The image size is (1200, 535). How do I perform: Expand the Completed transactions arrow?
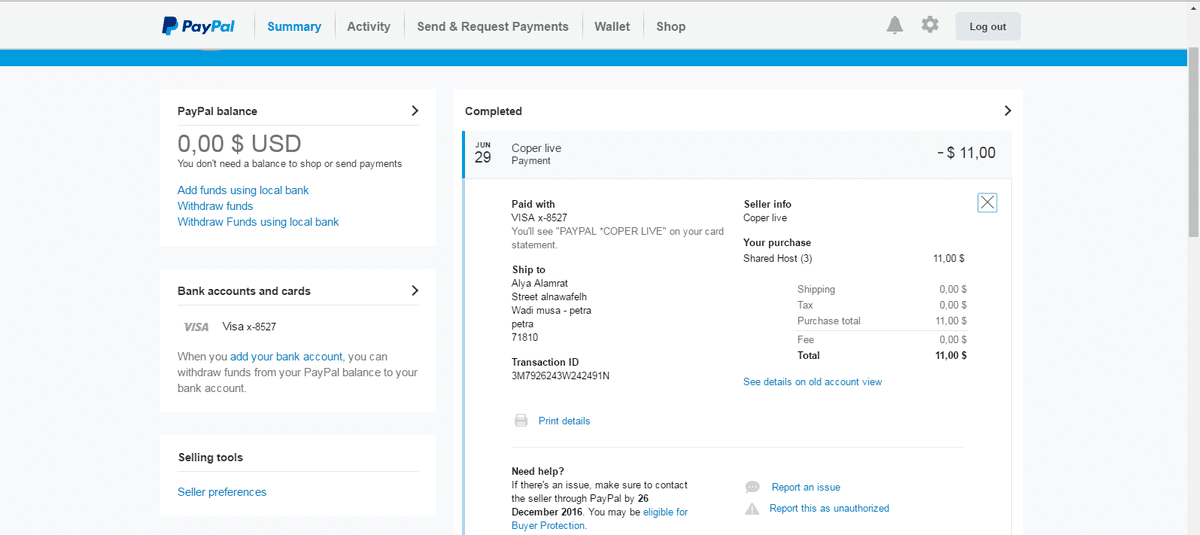click(x=1007, y=111)
